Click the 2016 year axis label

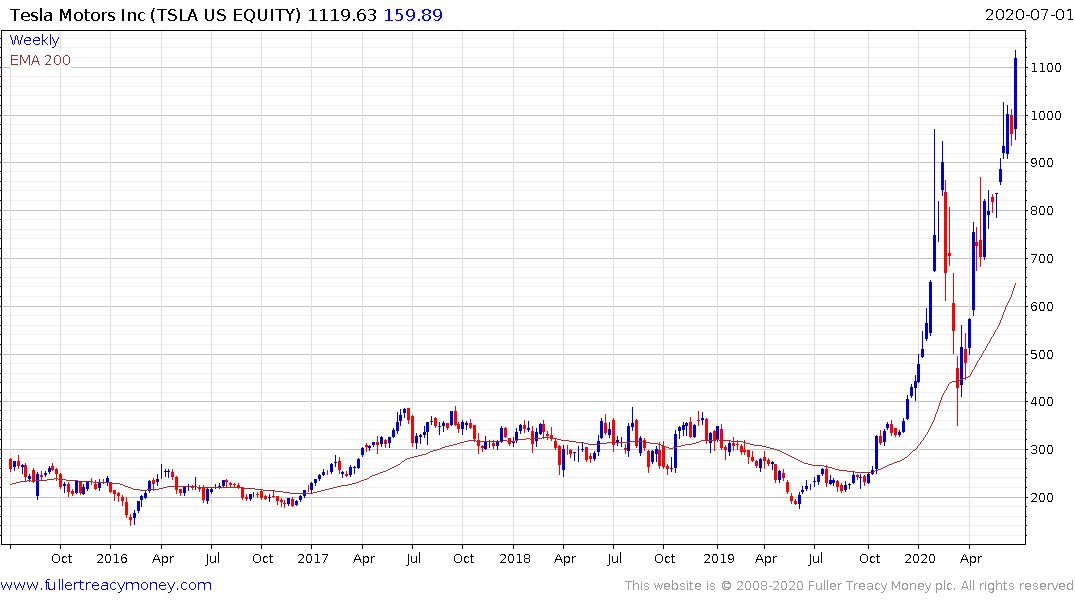click(x=112, y=559)
